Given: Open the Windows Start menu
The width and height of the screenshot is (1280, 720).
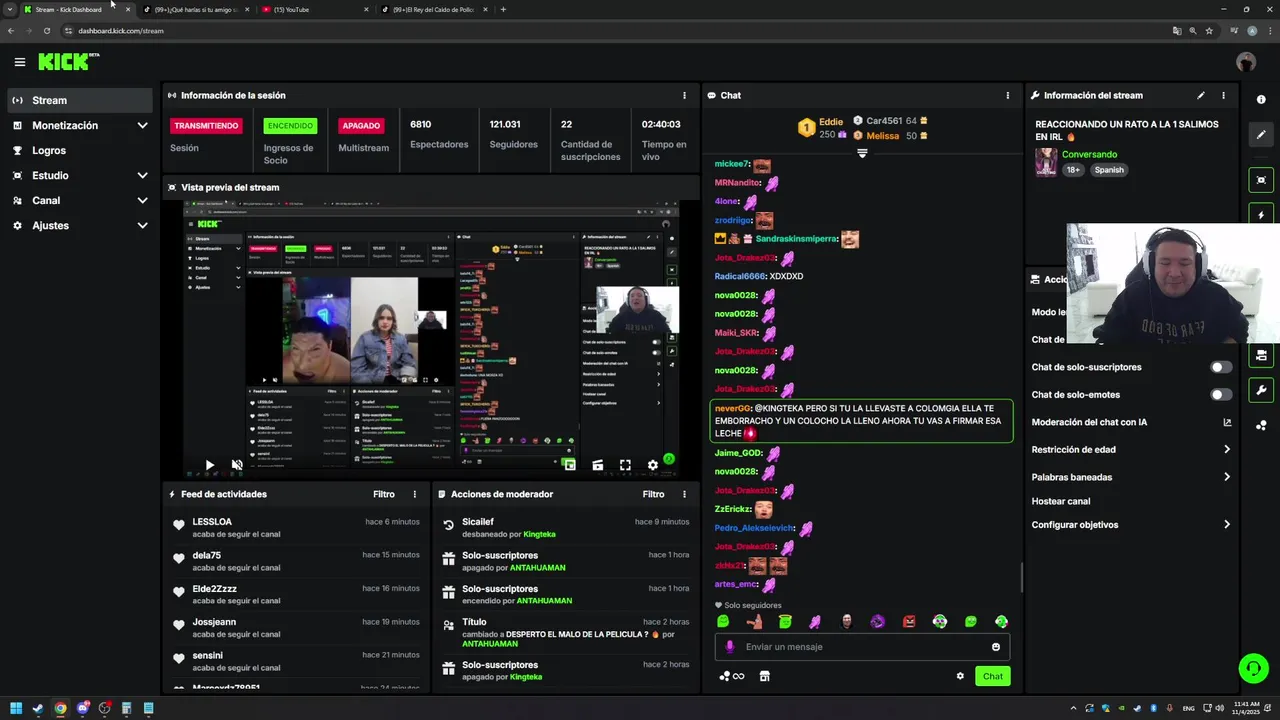Looking at the screenshot, I should (x=16, y=708).
